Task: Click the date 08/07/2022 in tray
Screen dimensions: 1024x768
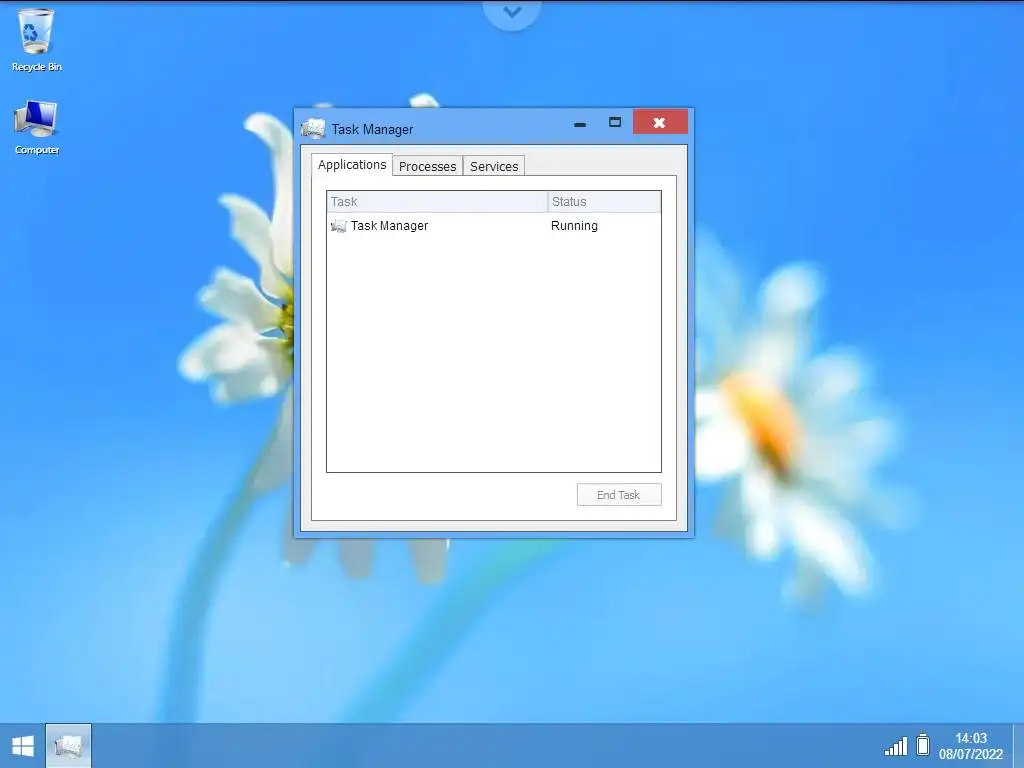Action: (x=970, y=754)
